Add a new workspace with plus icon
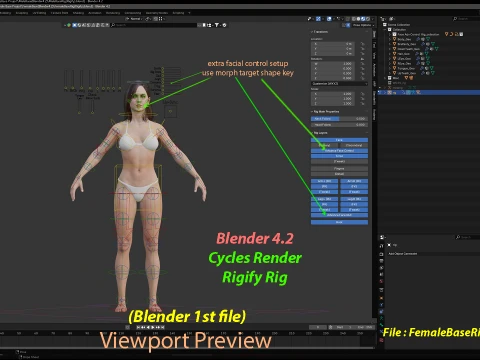Screen dimensions: 480x360 coord(190,13)
